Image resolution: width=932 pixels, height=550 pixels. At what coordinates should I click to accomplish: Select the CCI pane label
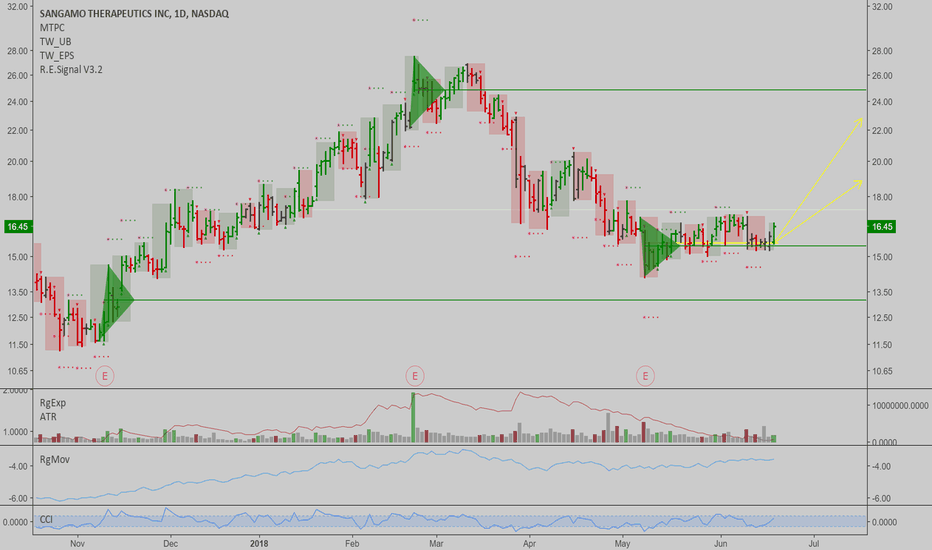click(x=46, y=519)
